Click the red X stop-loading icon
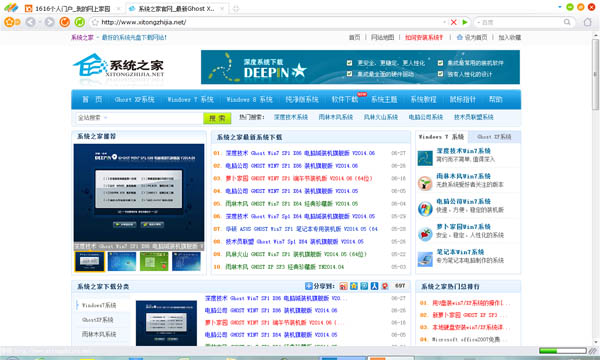600x360 pixels. click(x=453, y=22)
